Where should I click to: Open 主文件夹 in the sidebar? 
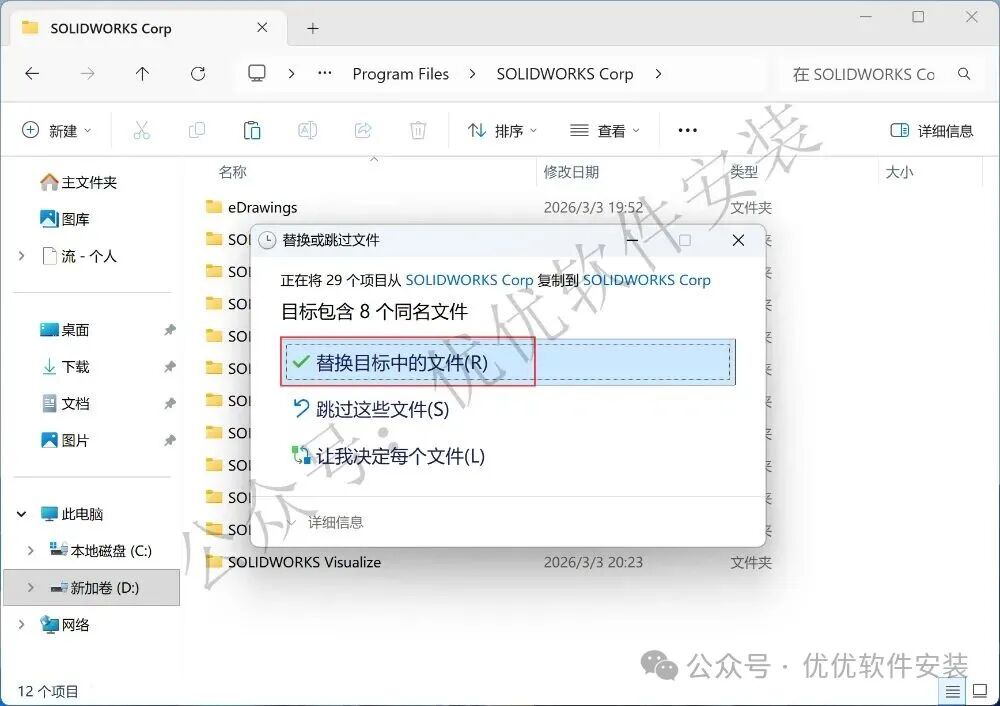click(x=78, y=182)
